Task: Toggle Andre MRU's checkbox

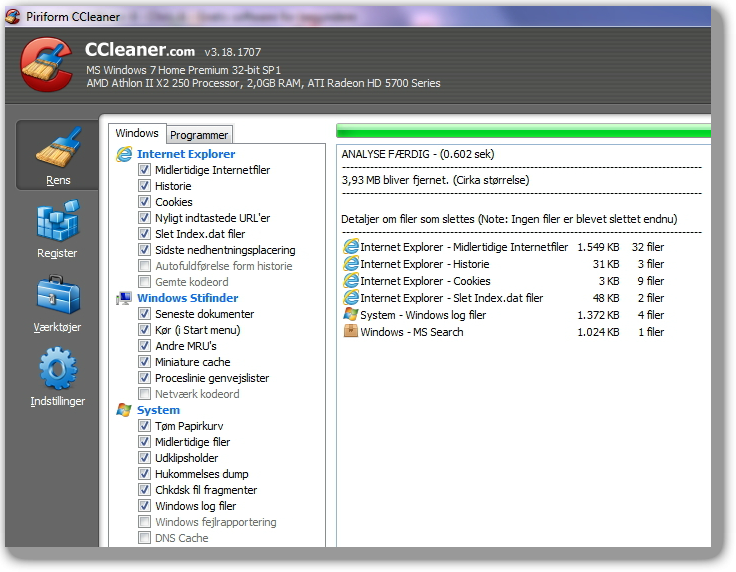Action: pos(144,346)
